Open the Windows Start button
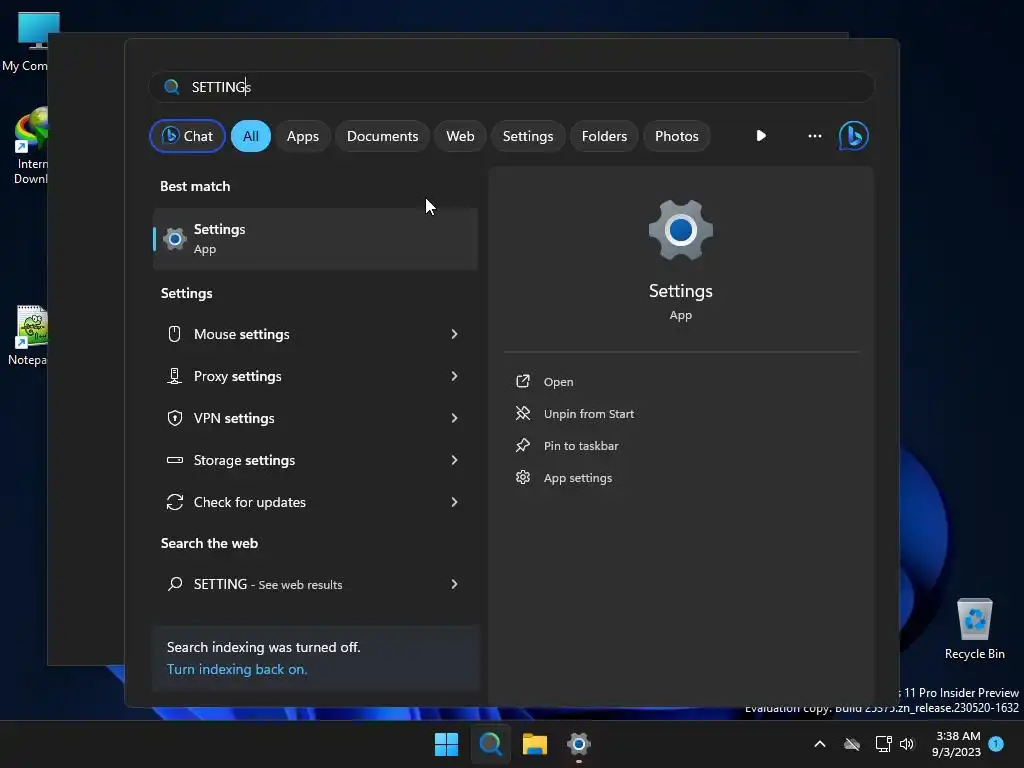The height and width of the screenshot is (768, 1024). [x=447, y=744]
